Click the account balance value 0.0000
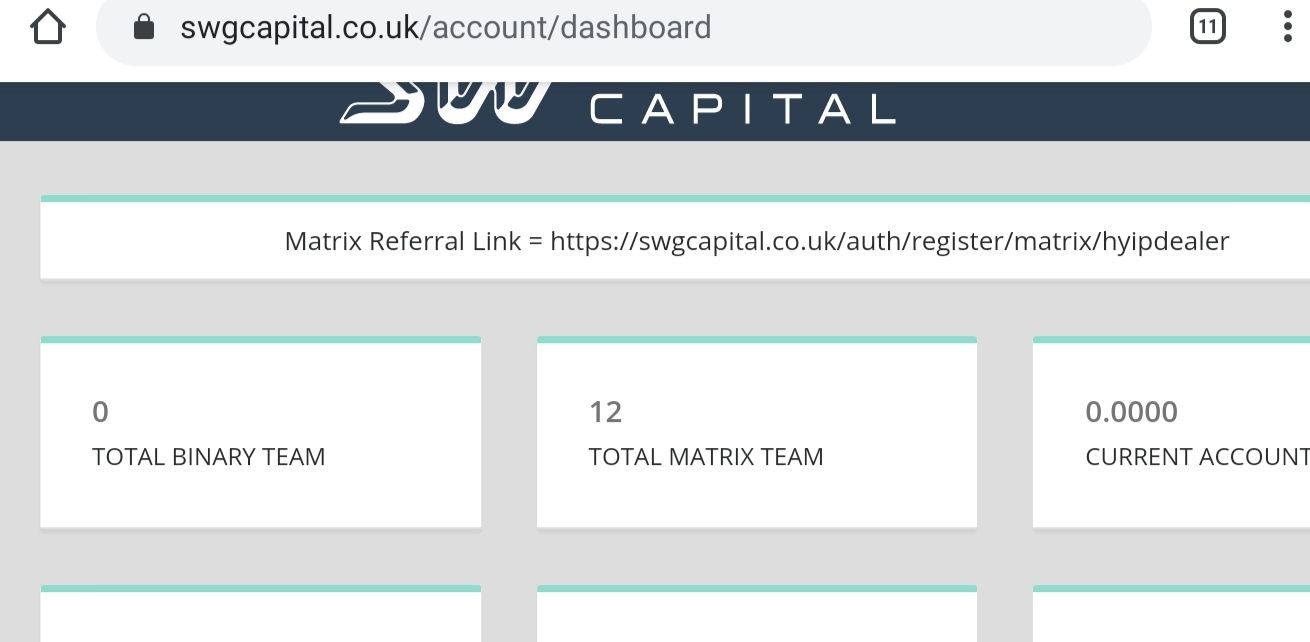Screen dimensions: 1310x642 click(1131, 412)
